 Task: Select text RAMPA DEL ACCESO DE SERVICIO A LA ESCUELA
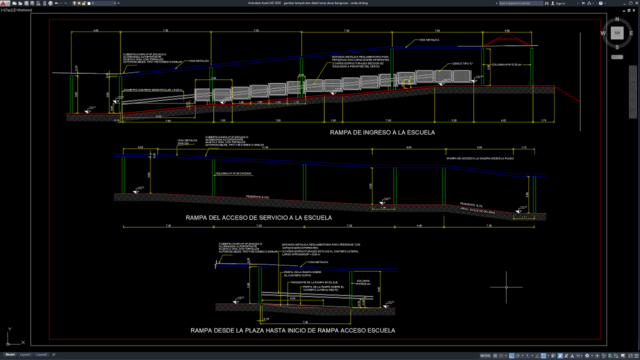(x=258, y=218)
